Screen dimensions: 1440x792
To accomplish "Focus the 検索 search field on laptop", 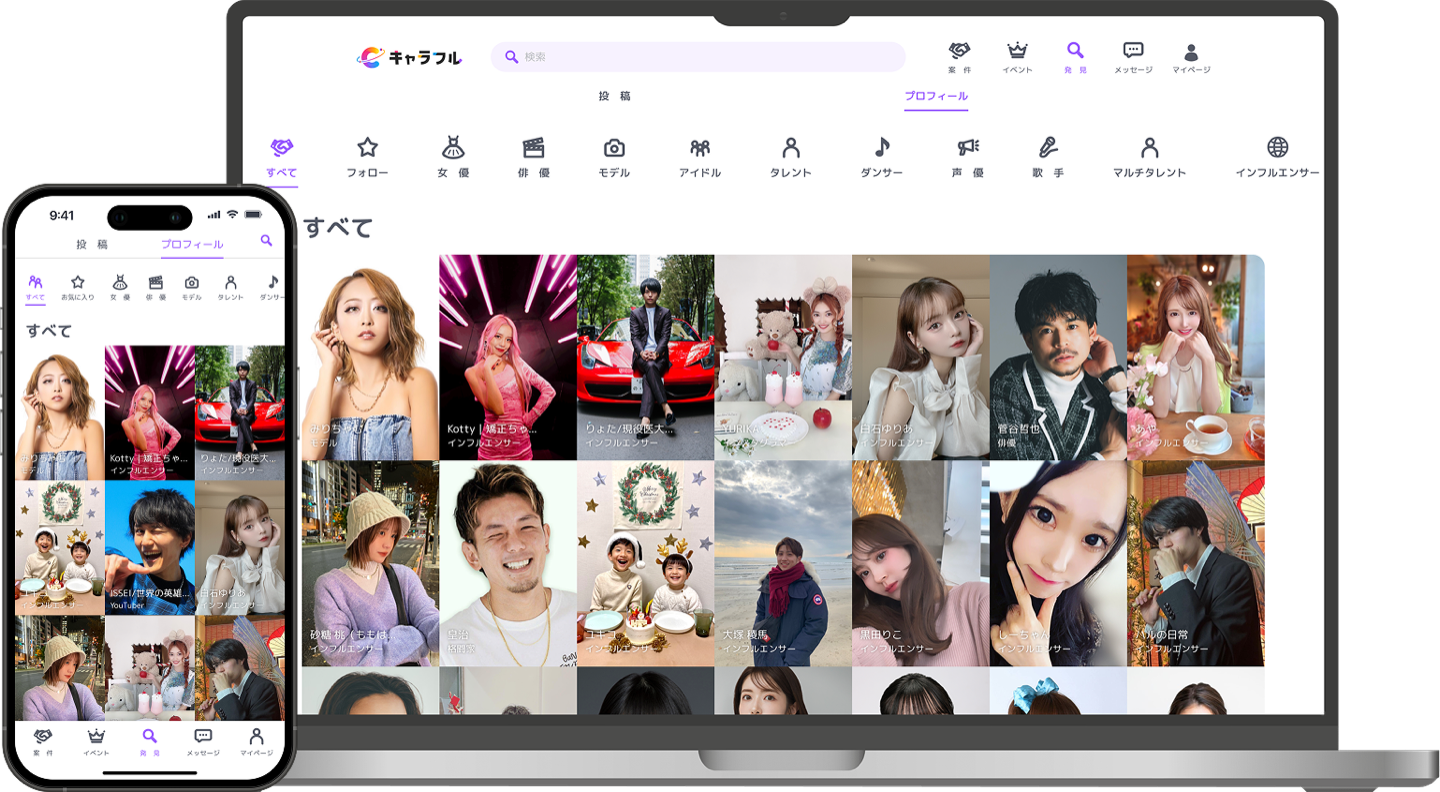I will 698,57.
